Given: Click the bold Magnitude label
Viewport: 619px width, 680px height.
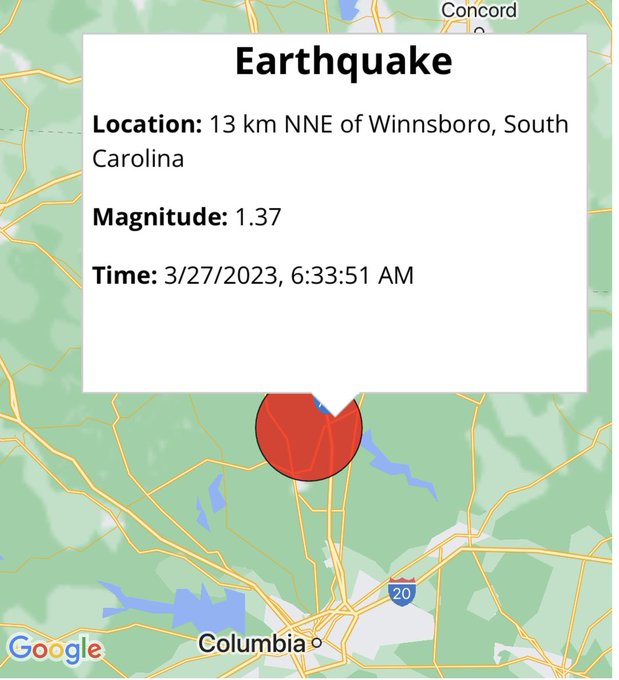Looking at the screenshot, I should click(x=160, y=217).
